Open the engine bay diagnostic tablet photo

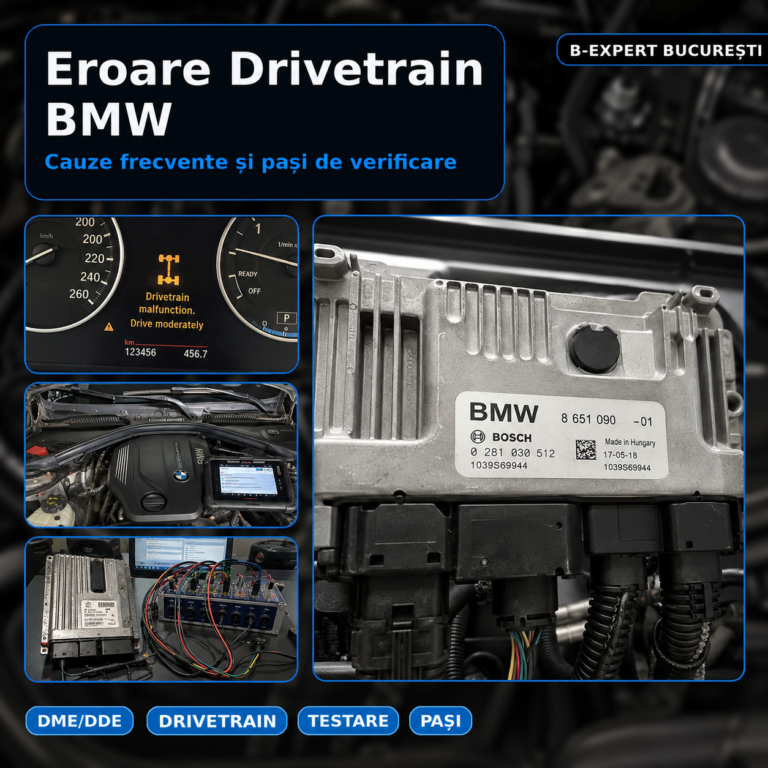click(x=161, y=455)
